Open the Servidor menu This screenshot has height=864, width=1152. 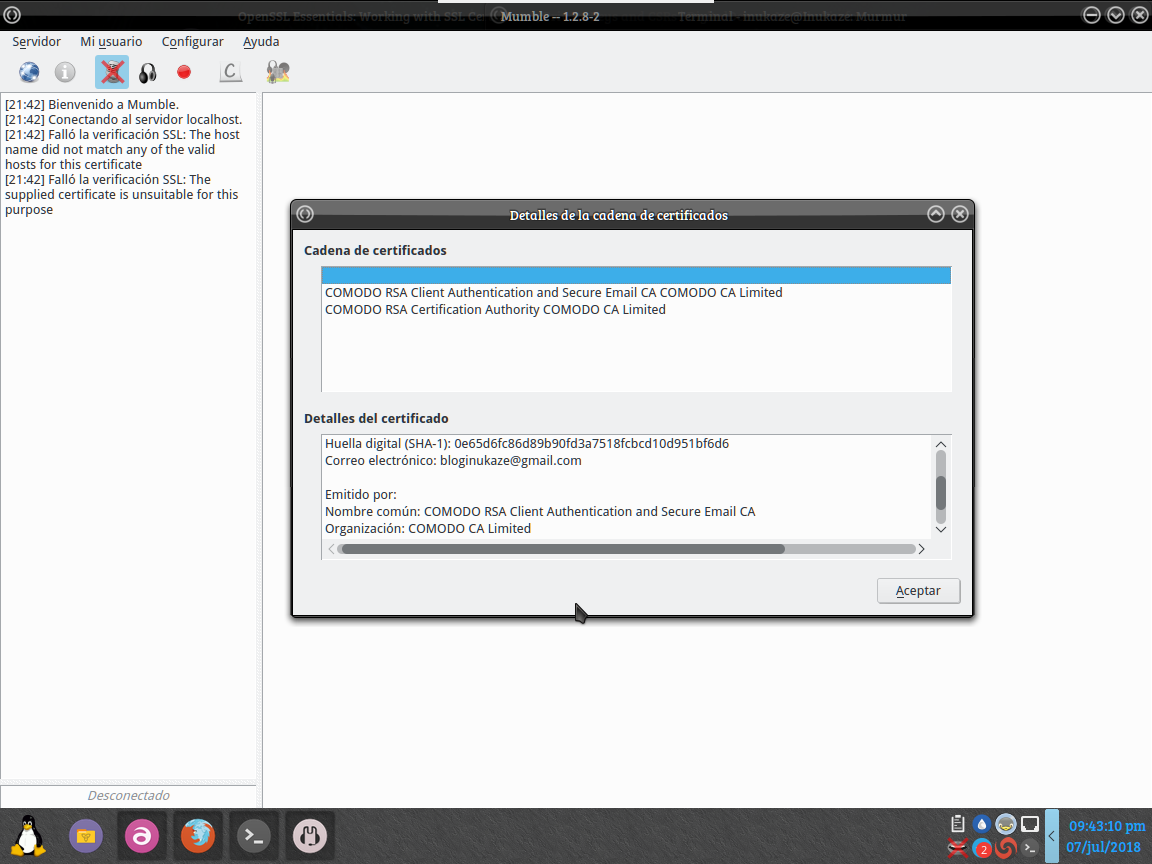pos(36,42)
